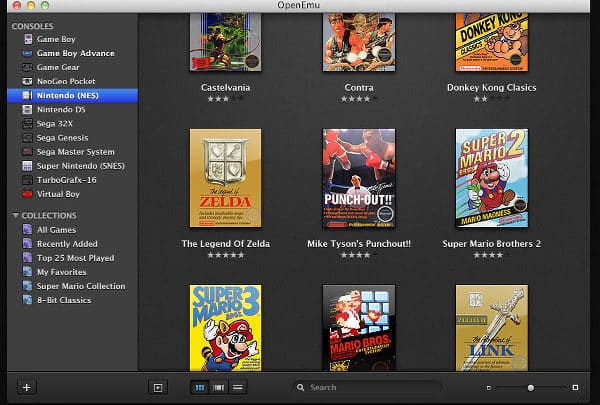600x405 pixels.
Task: Click the 8-Bit Classics collection icon
Action: 28,300
